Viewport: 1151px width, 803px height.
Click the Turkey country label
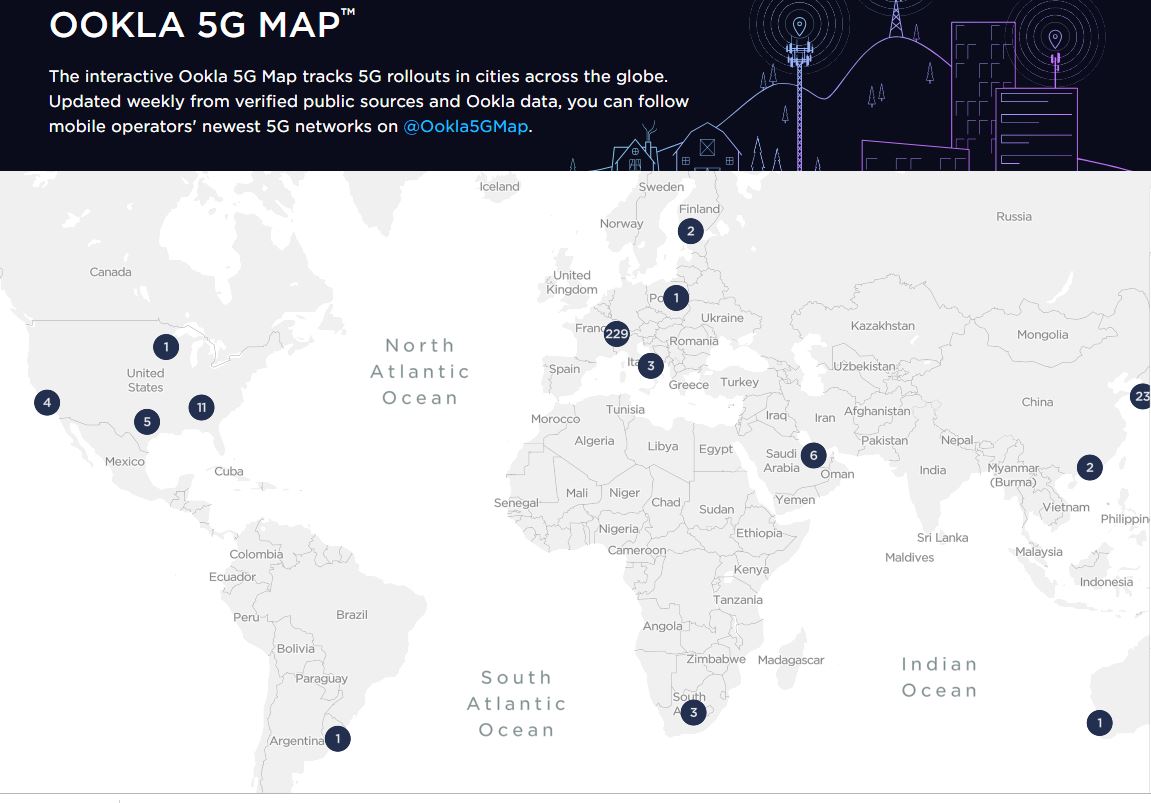(x=739, y=382)
